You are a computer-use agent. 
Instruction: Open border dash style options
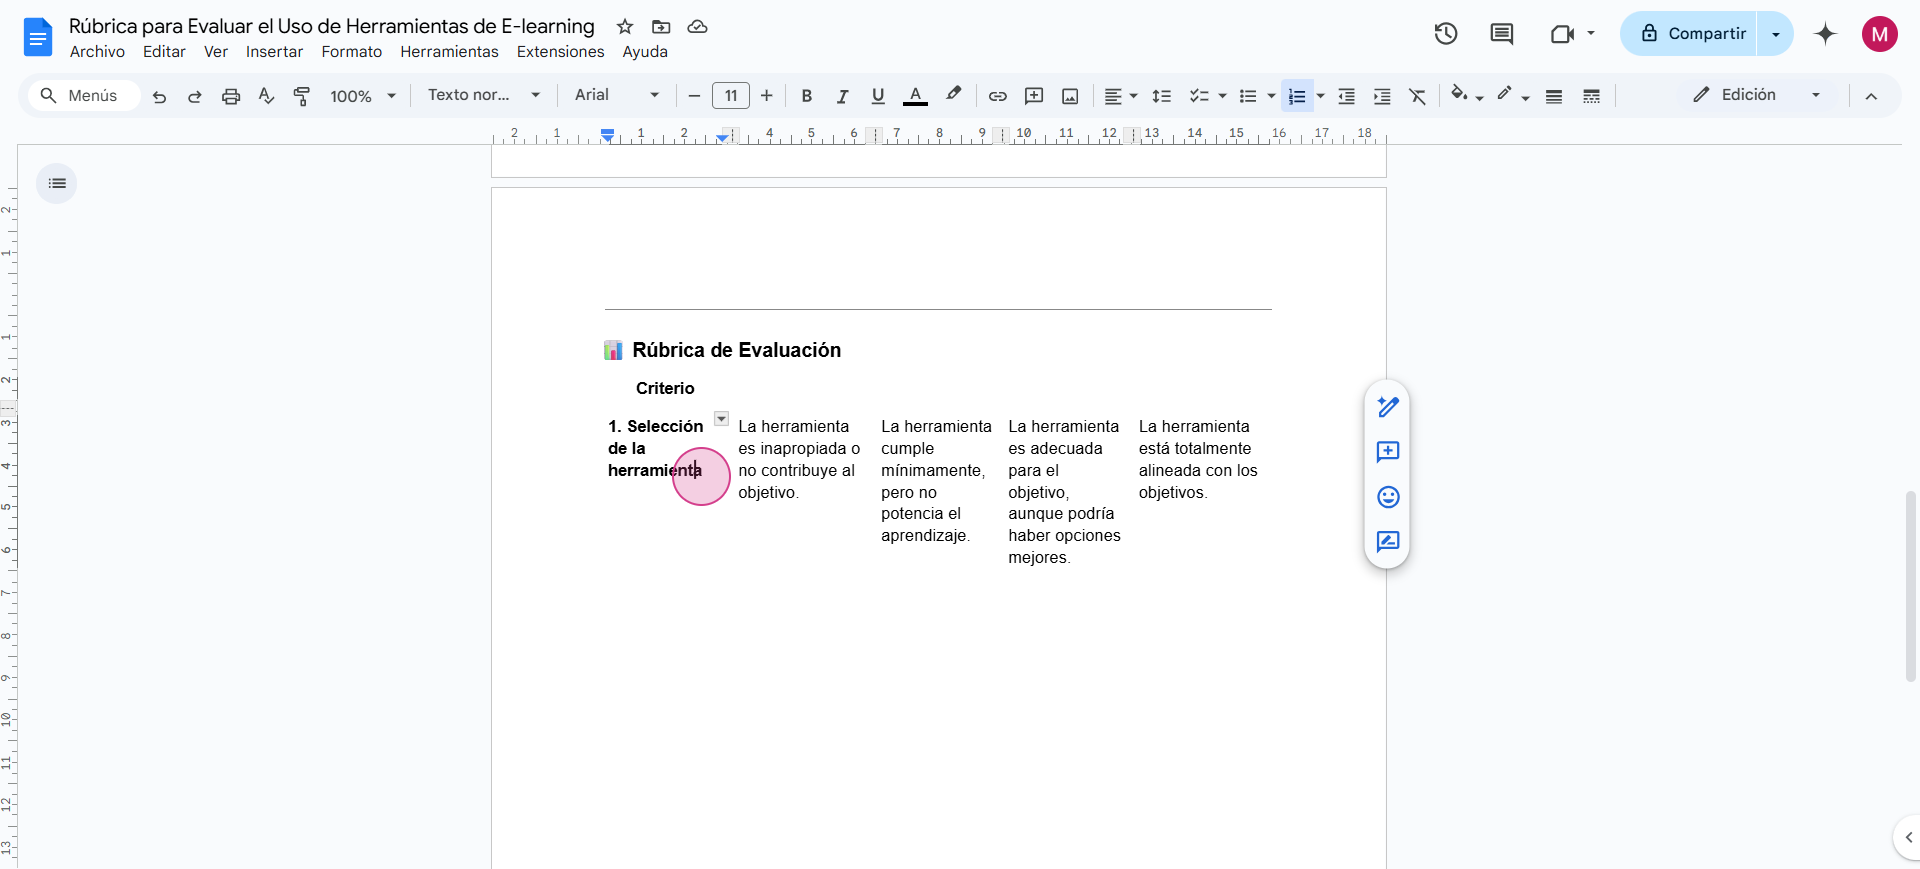pyautogui.click(x=1592, y=96)
